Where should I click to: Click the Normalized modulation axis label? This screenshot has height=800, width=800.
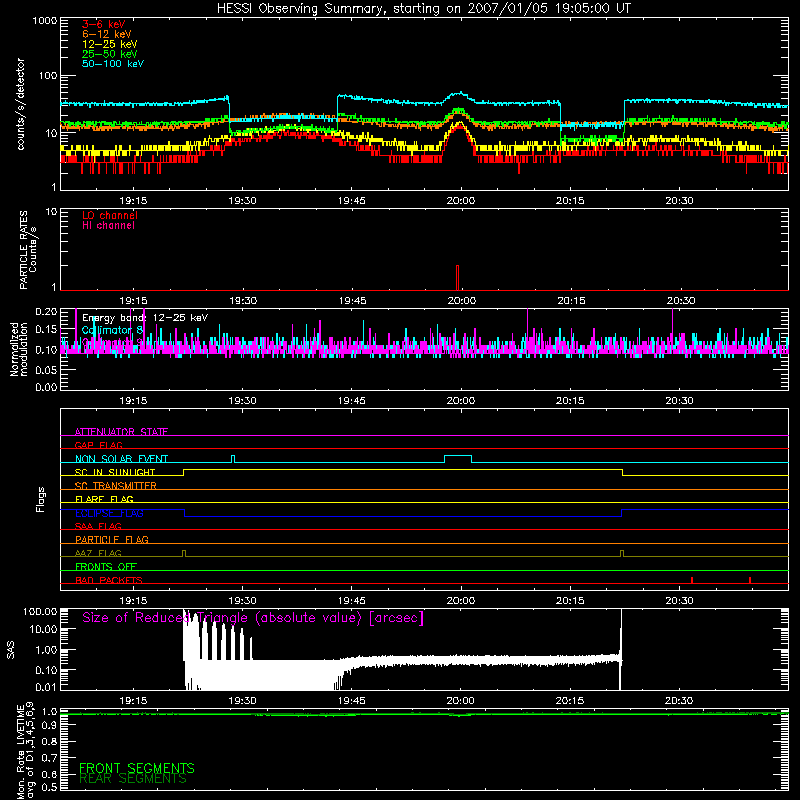[x=18, y=349]
